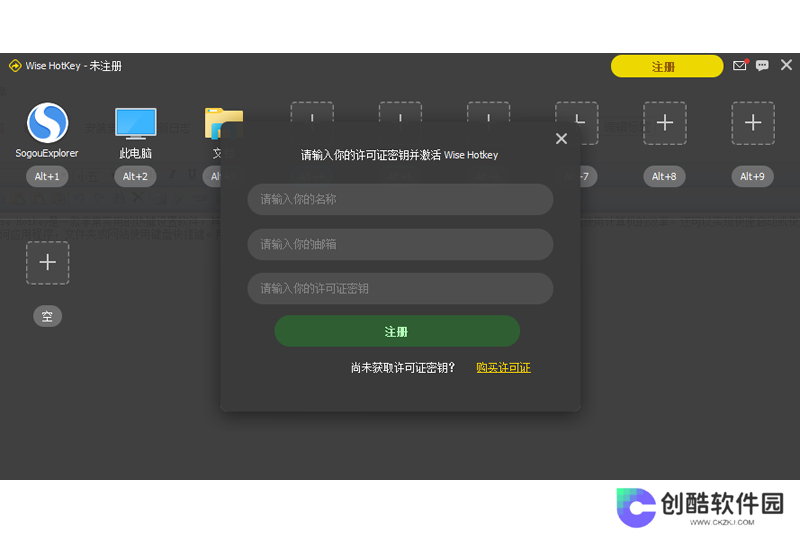Viewport: 800px width, 533px height.
Task: Click the green 注册 button in the dialog
Action: 397,332
